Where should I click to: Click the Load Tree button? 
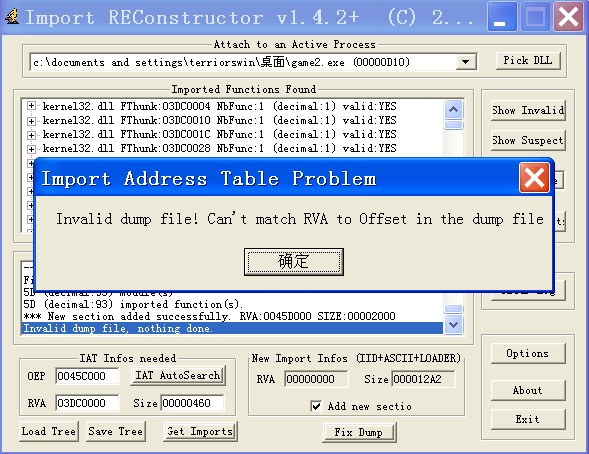49,431
